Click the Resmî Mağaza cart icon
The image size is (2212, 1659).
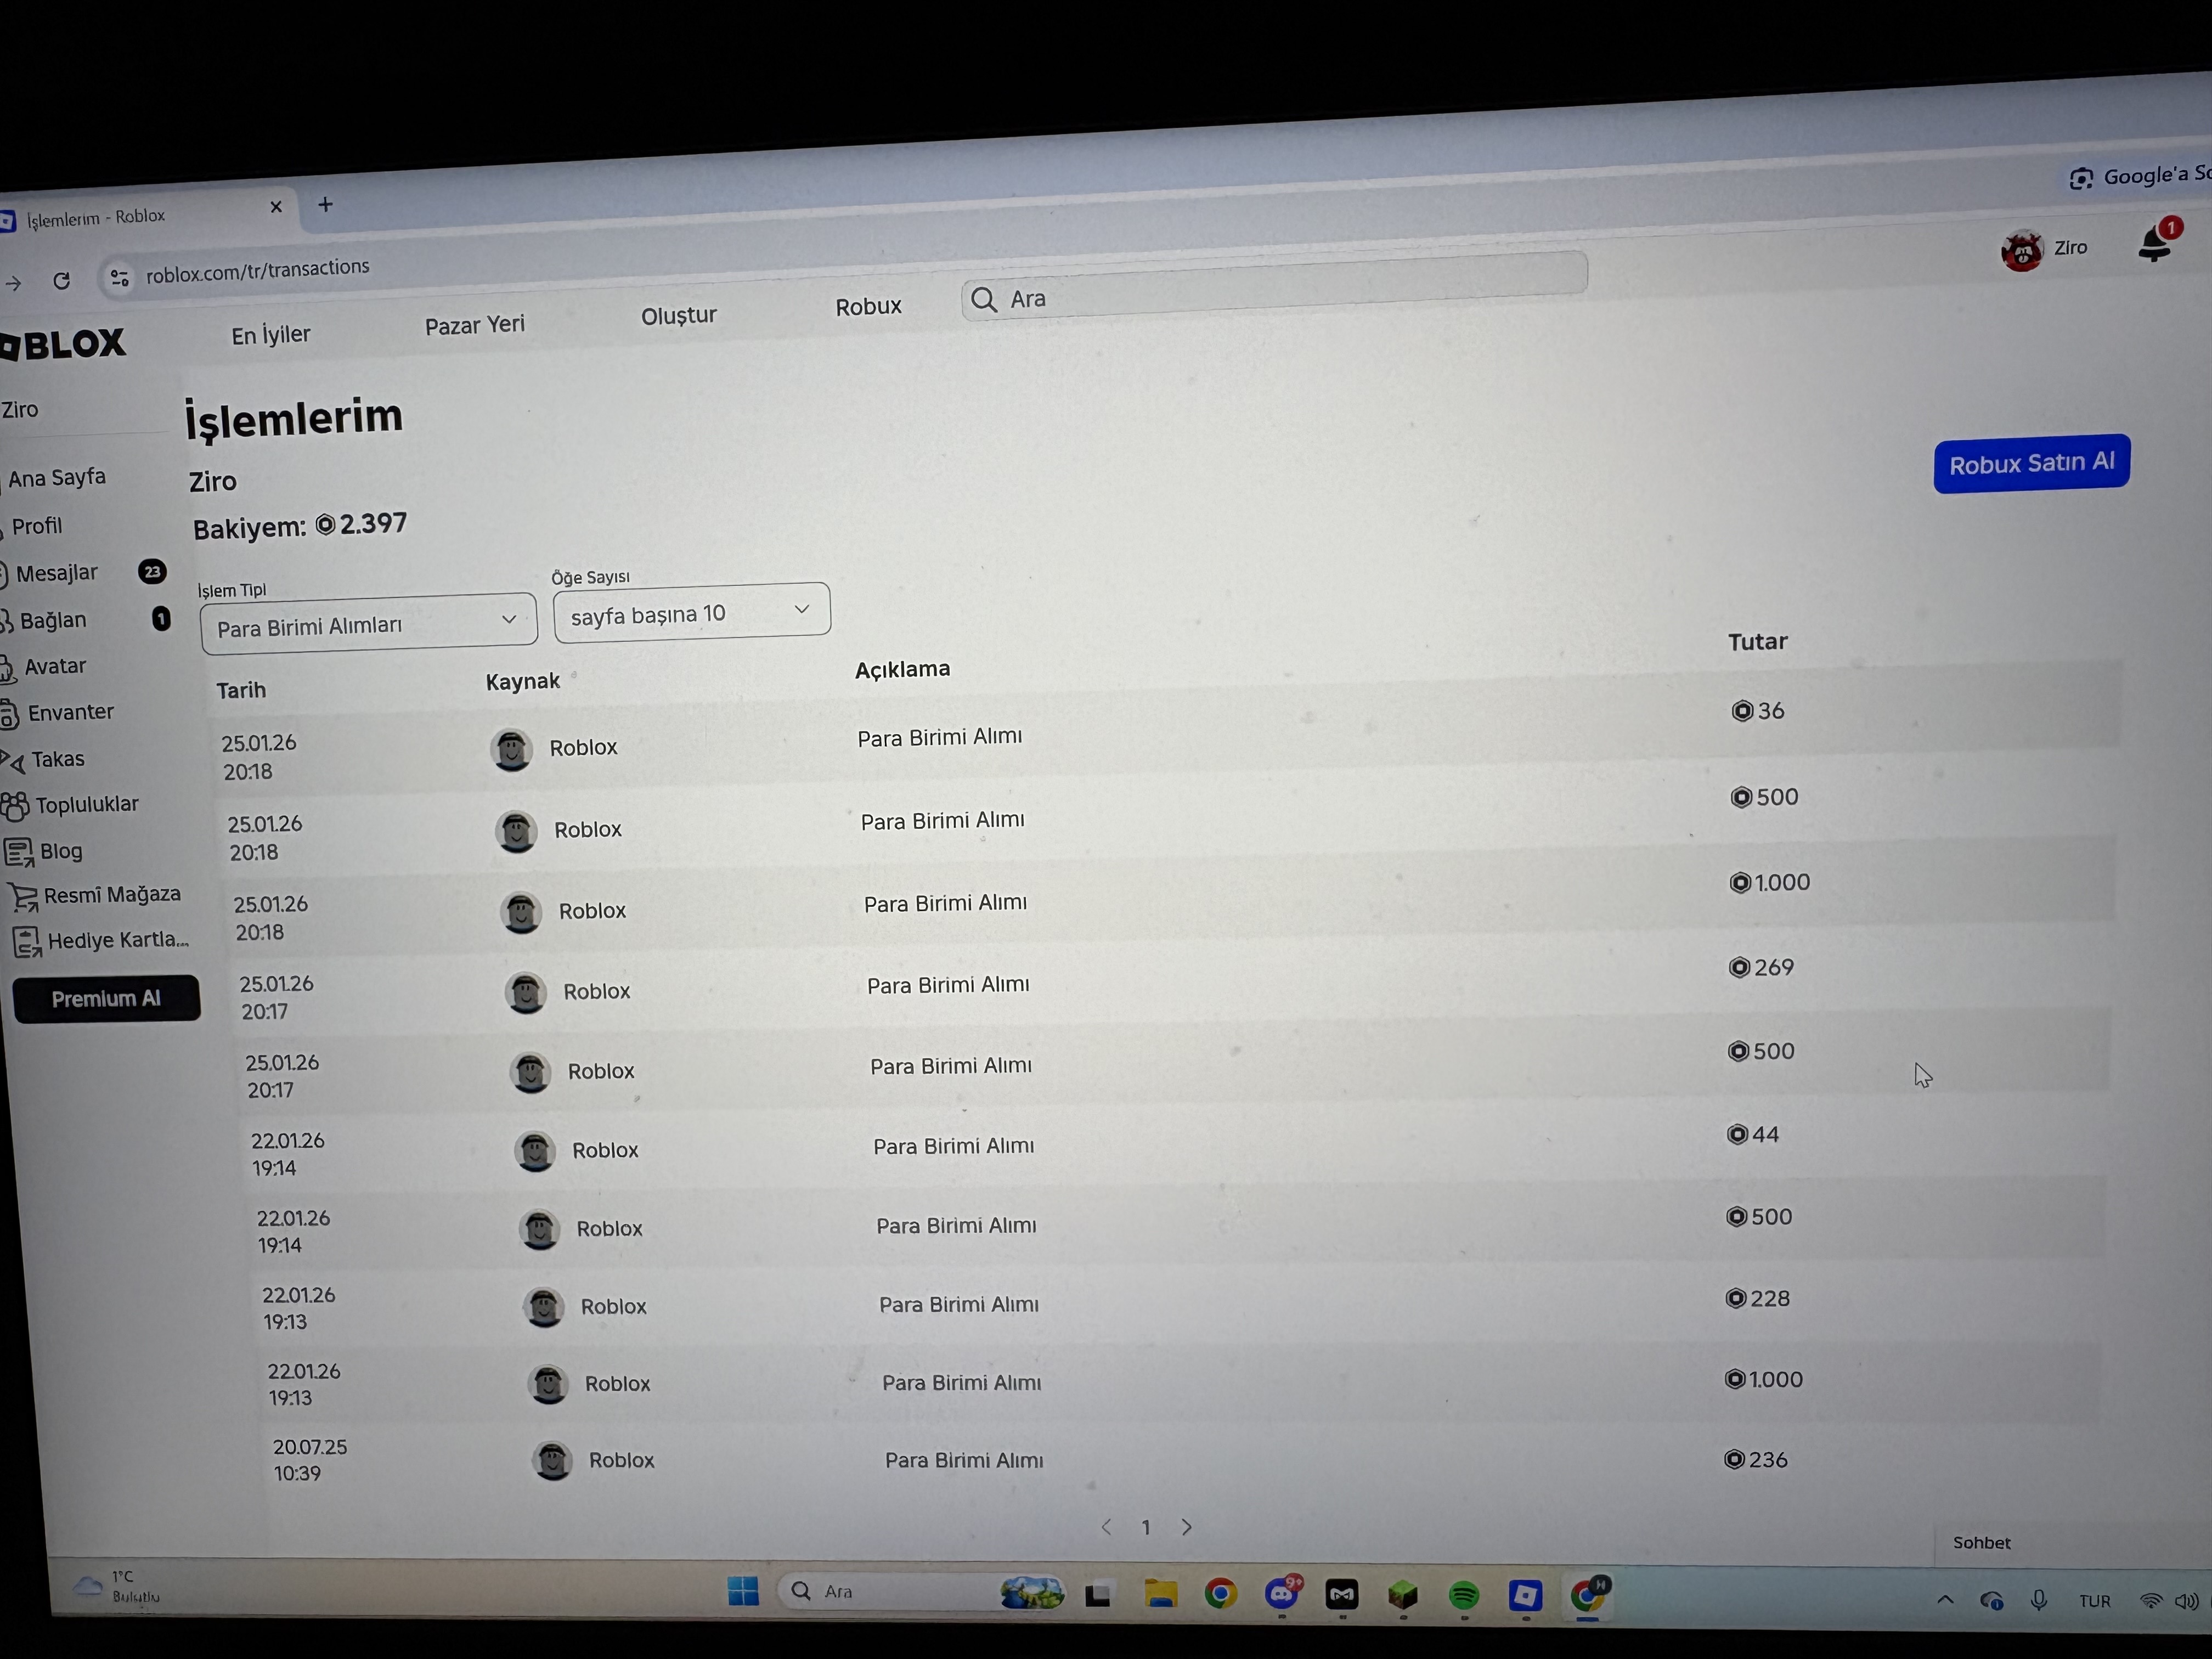coord(24,897)
